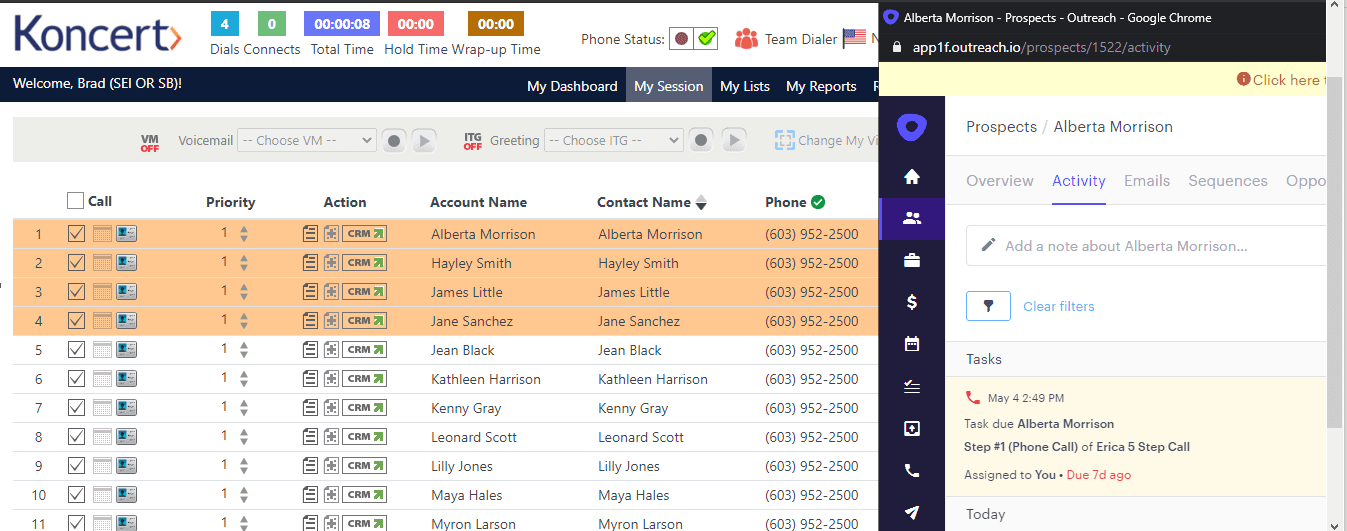Click the filter funnel button
The width and height of the screenshot is (1347, 531).
(x=988, y=306)
